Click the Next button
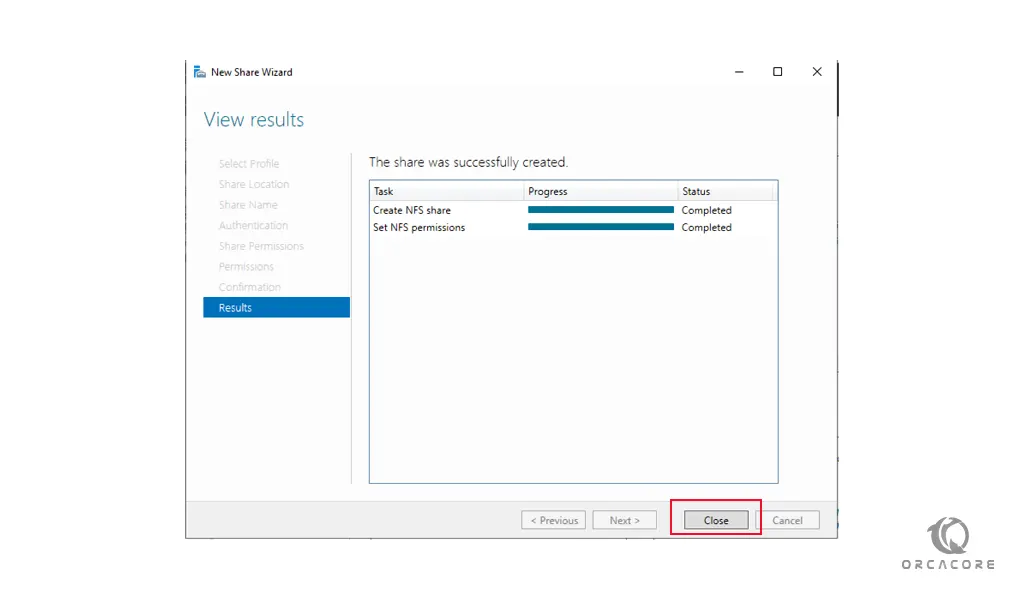 pyautogui.click(x=624, y=520)
